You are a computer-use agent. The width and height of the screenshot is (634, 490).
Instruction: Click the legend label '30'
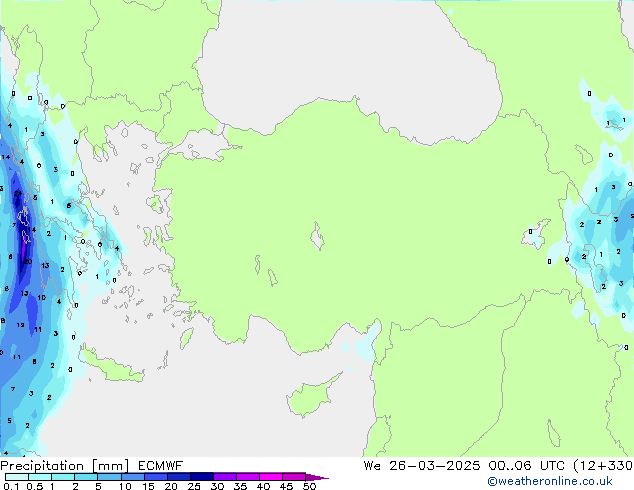217,486
